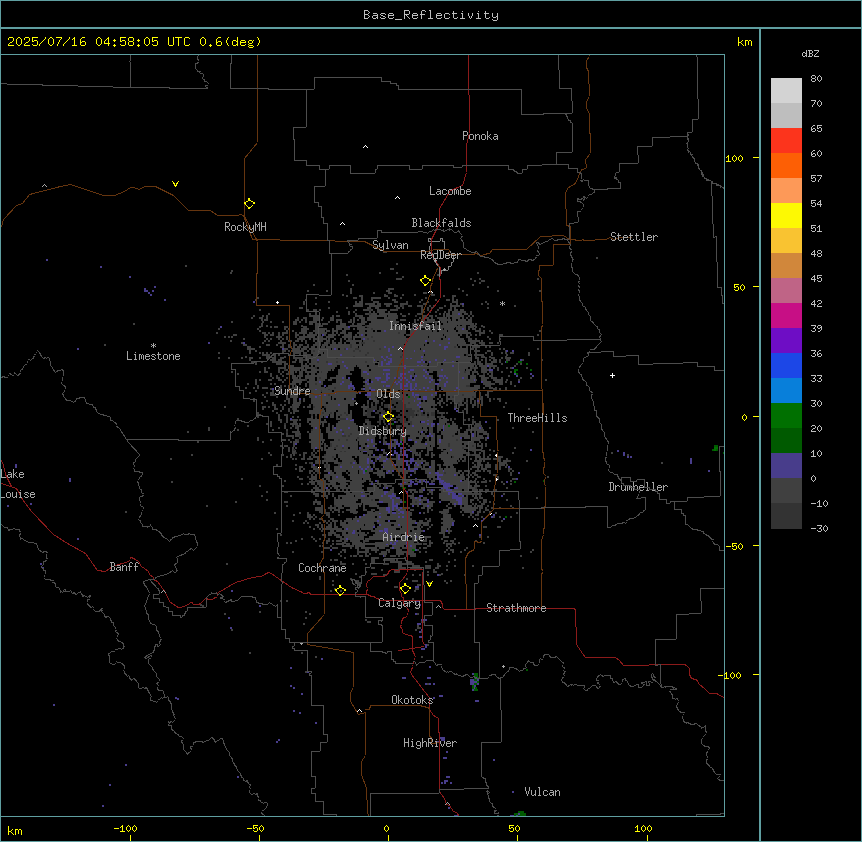
Task: Click the Innisfail city label
Action: click(415, 326)
